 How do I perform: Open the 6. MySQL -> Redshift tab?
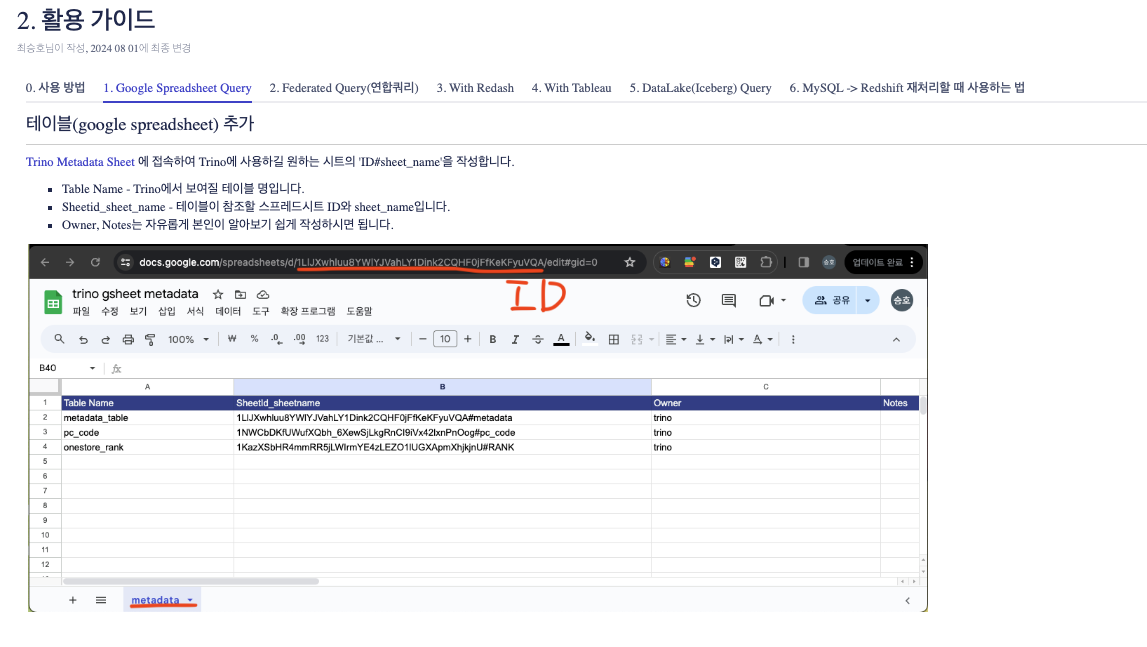[x=907, y=88]
